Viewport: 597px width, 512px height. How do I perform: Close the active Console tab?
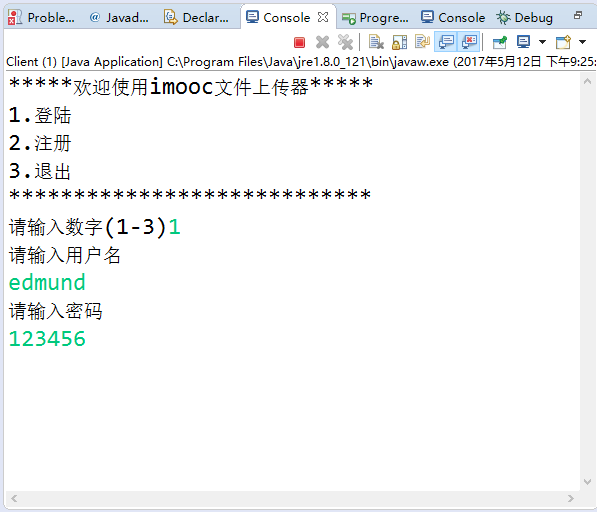[323, 17]
